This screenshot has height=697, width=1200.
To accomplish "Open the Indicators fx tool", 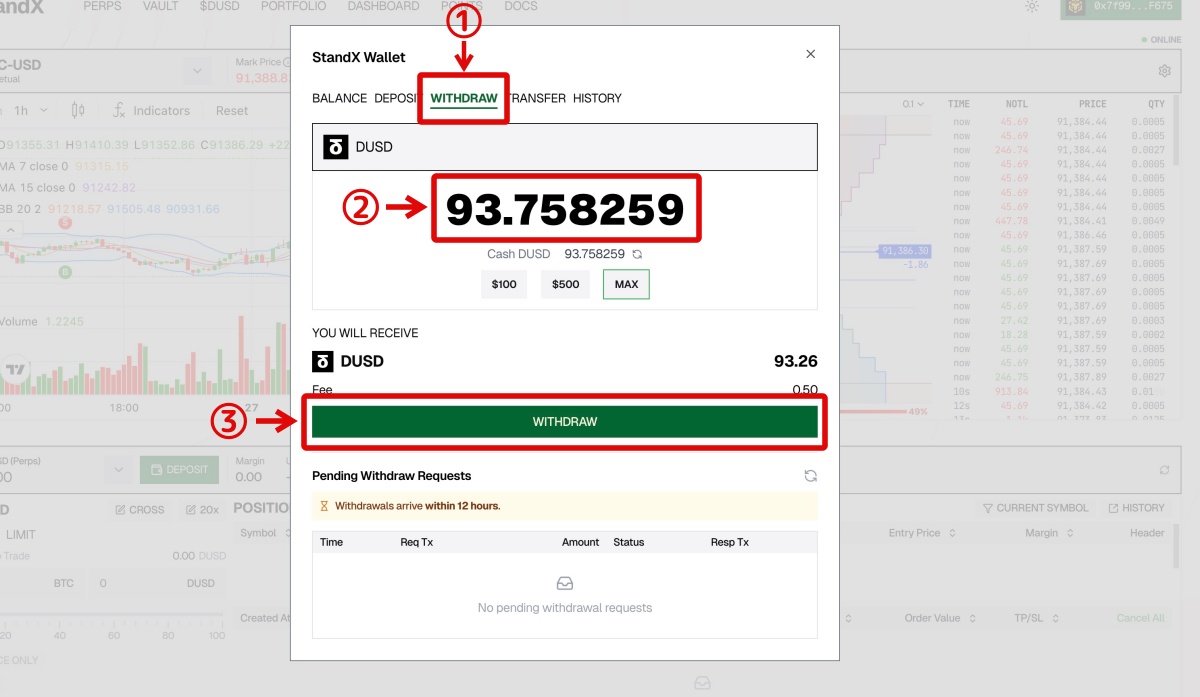I will (151, 111).
